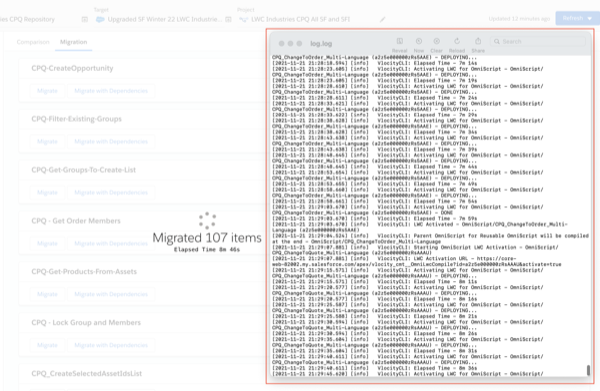600x391 pixels.
Task: Click the CPQ Repository source name
Action: tap(27, 19)
